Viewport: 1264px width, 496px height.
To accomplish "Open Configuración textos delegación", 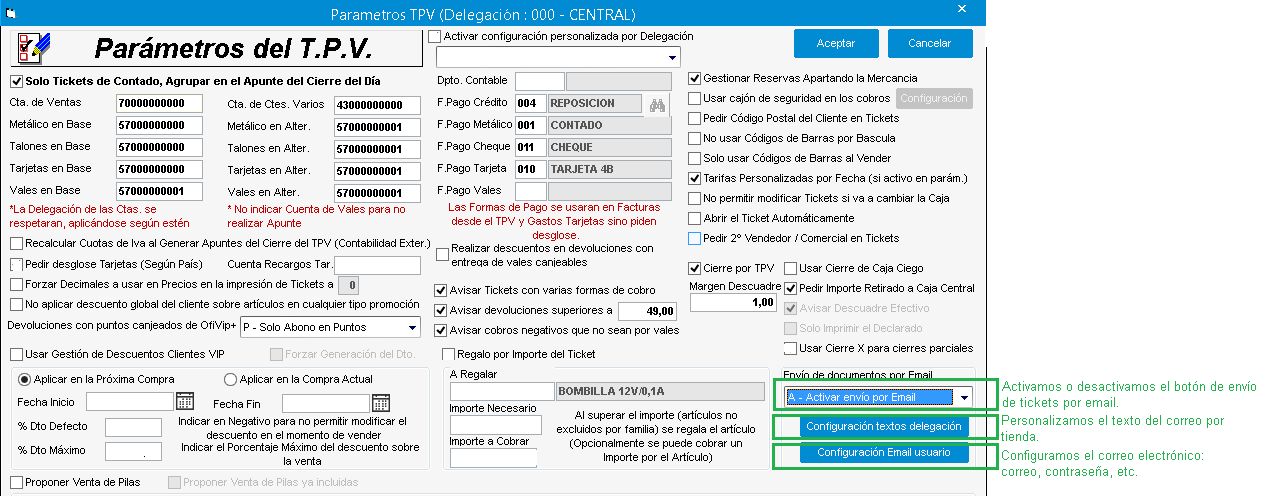I will (884, 426).
